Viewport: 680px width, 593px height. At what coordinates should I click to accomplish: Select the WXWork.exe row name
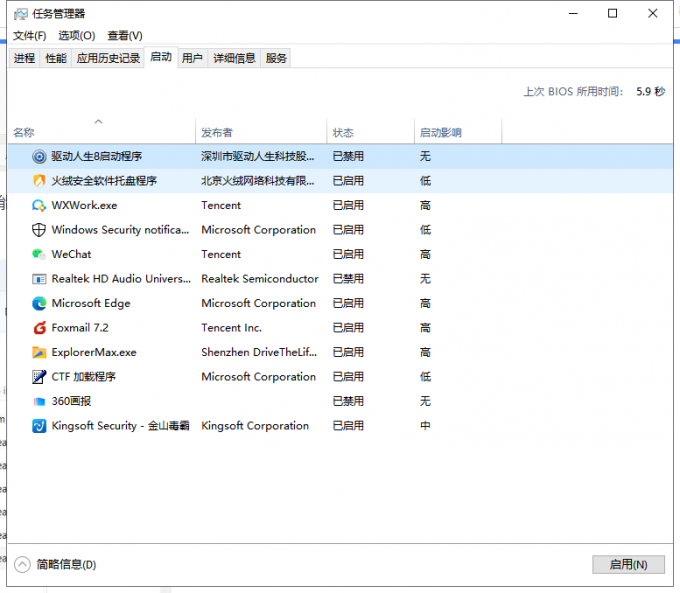click(x=85, y=206)
